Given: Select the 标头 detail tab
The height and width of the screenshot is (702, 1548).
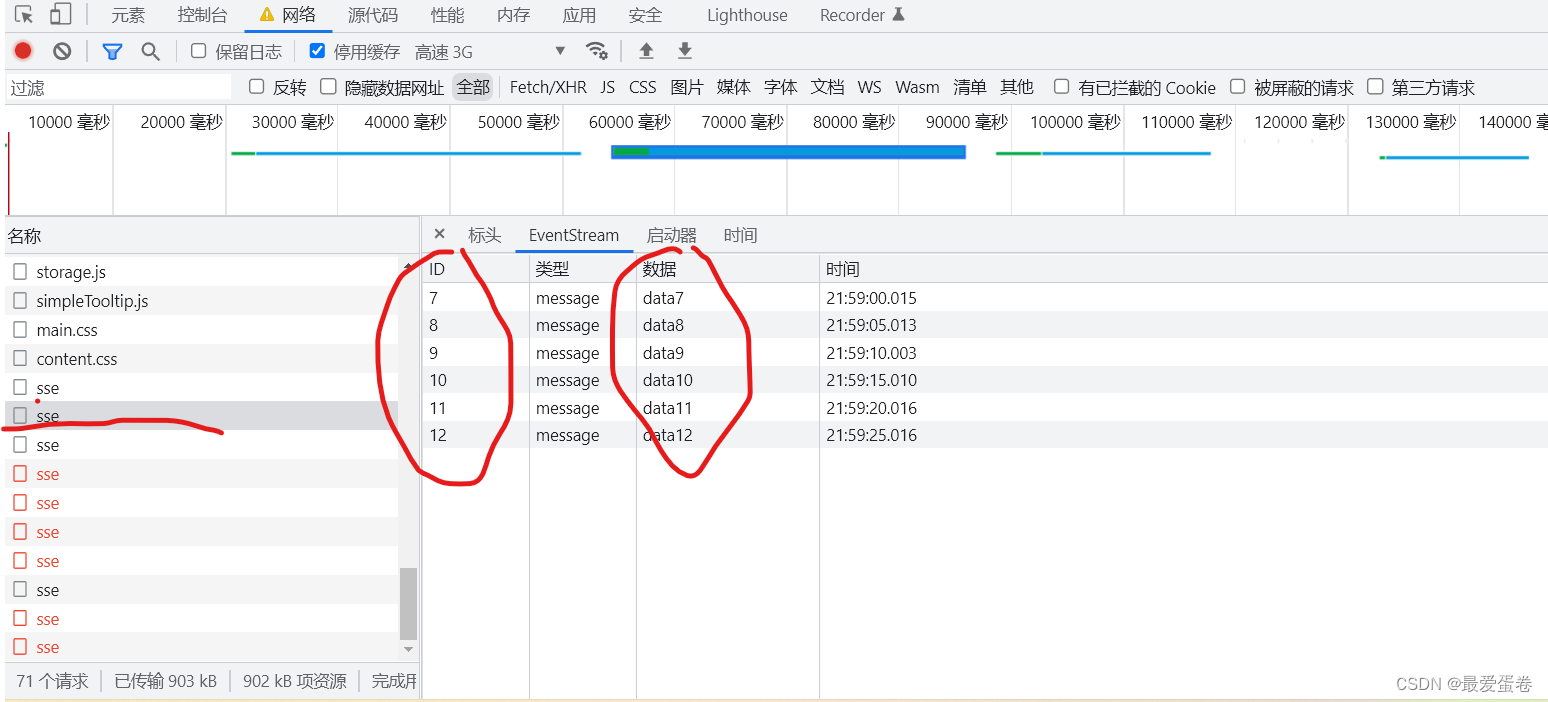Looking at the screenshot, I should [x=484, y=235].
